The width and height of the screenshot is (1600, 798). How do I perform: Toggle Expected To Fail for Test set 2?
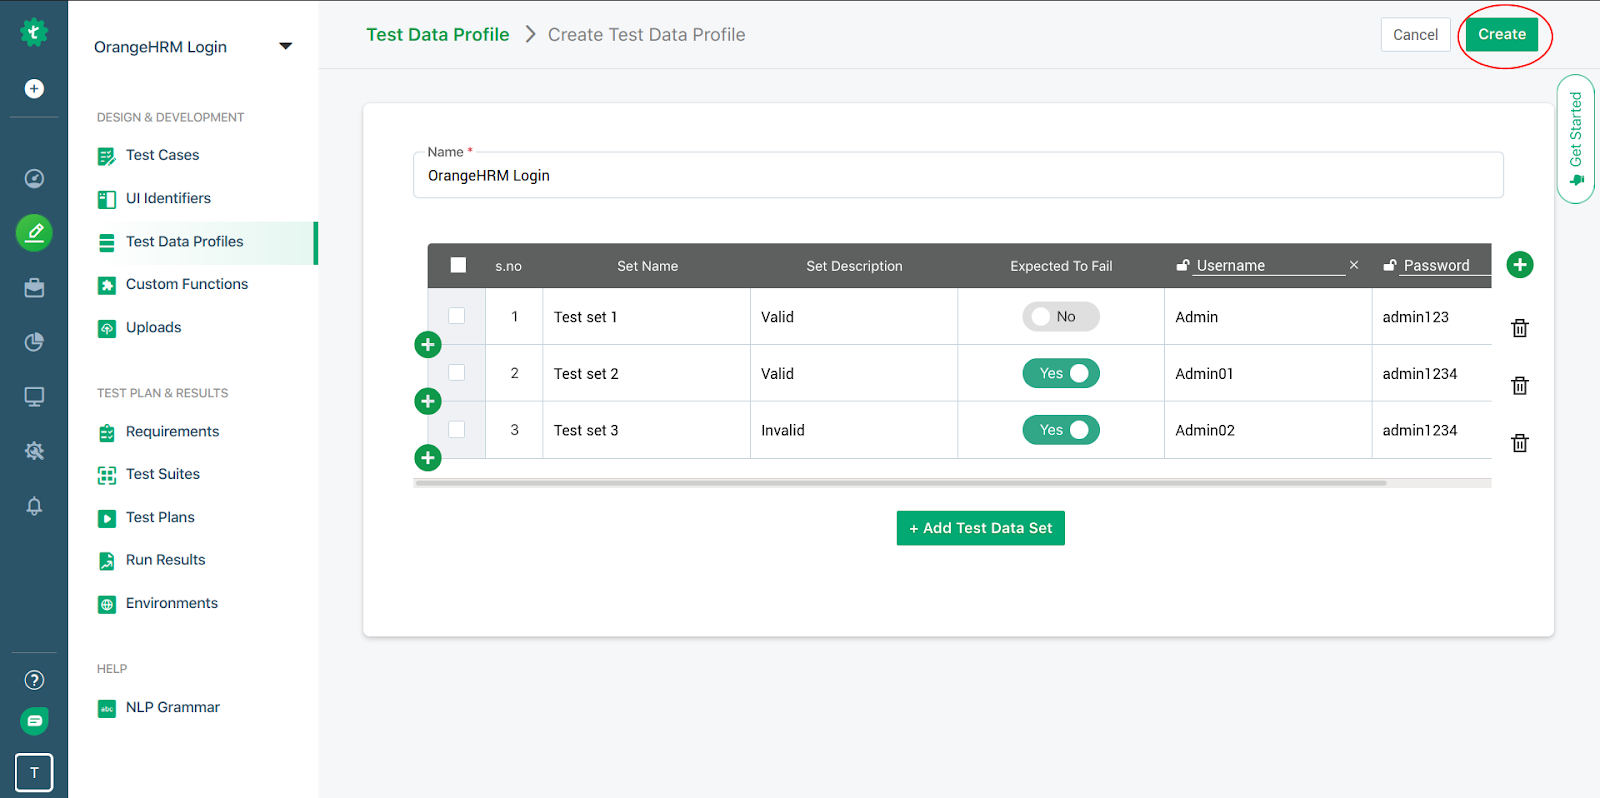click(x=1061, y=373)
